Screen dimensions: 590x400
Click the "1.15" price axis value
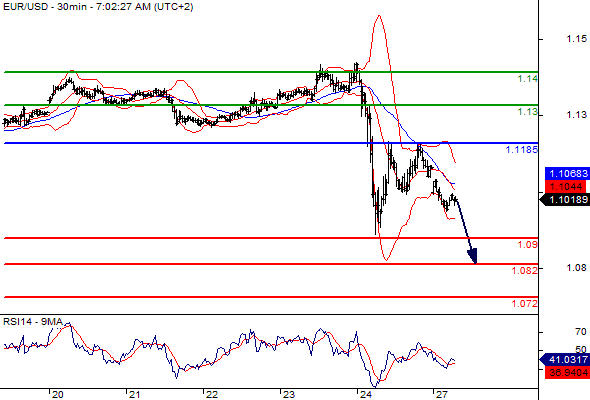tap(576, 39)
